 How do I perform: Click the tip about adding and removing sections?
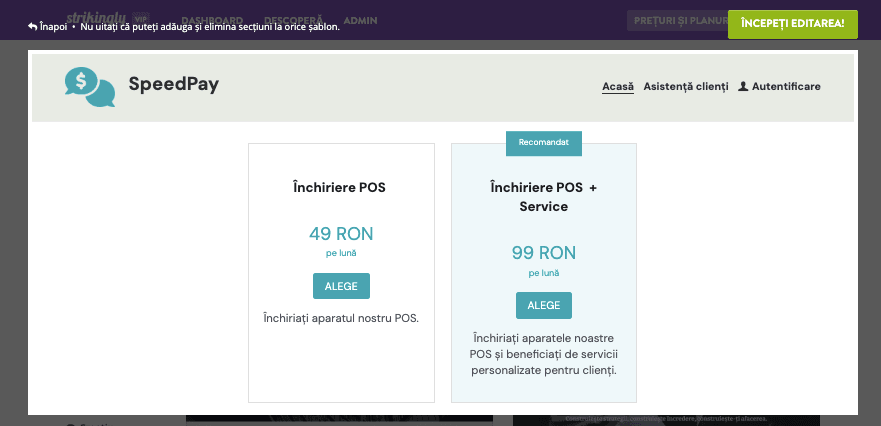pos(210,26)
